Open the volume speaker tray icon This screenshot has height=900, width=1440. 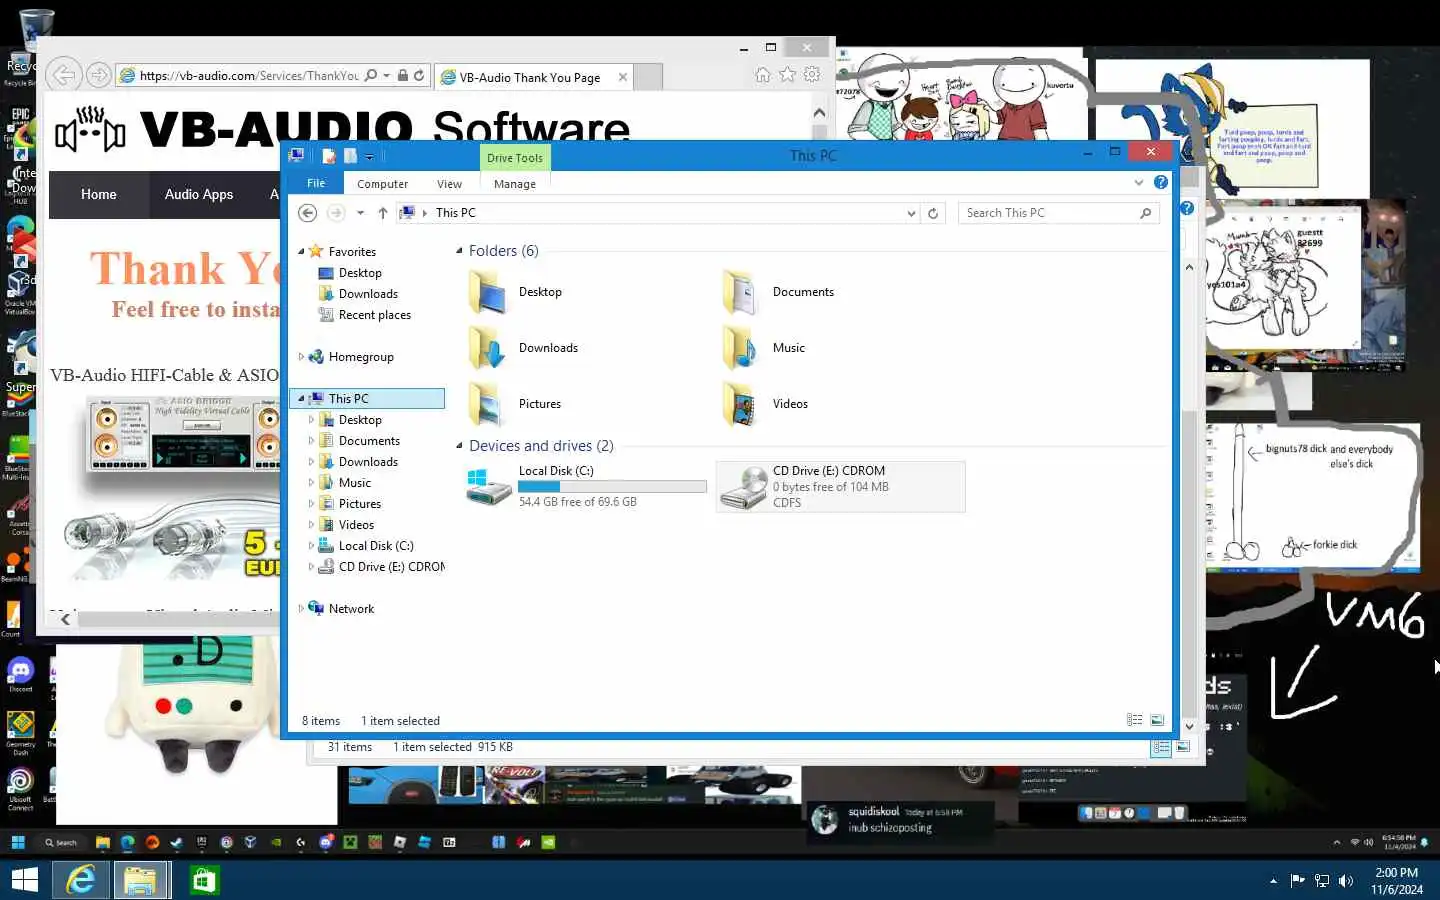click(1346, 881)
